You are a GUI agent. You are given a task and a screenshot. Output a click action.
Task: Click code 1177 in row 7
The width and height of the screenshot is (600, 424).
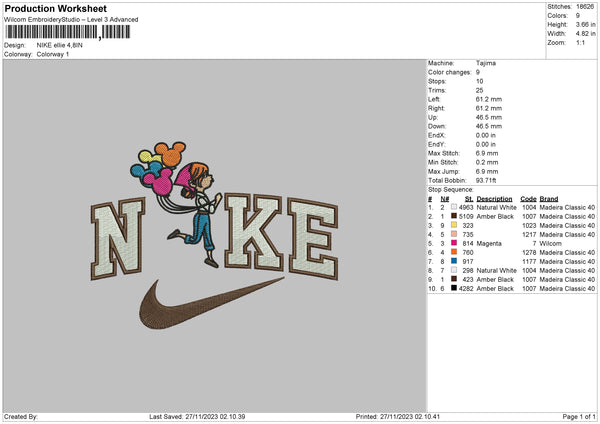529,261
